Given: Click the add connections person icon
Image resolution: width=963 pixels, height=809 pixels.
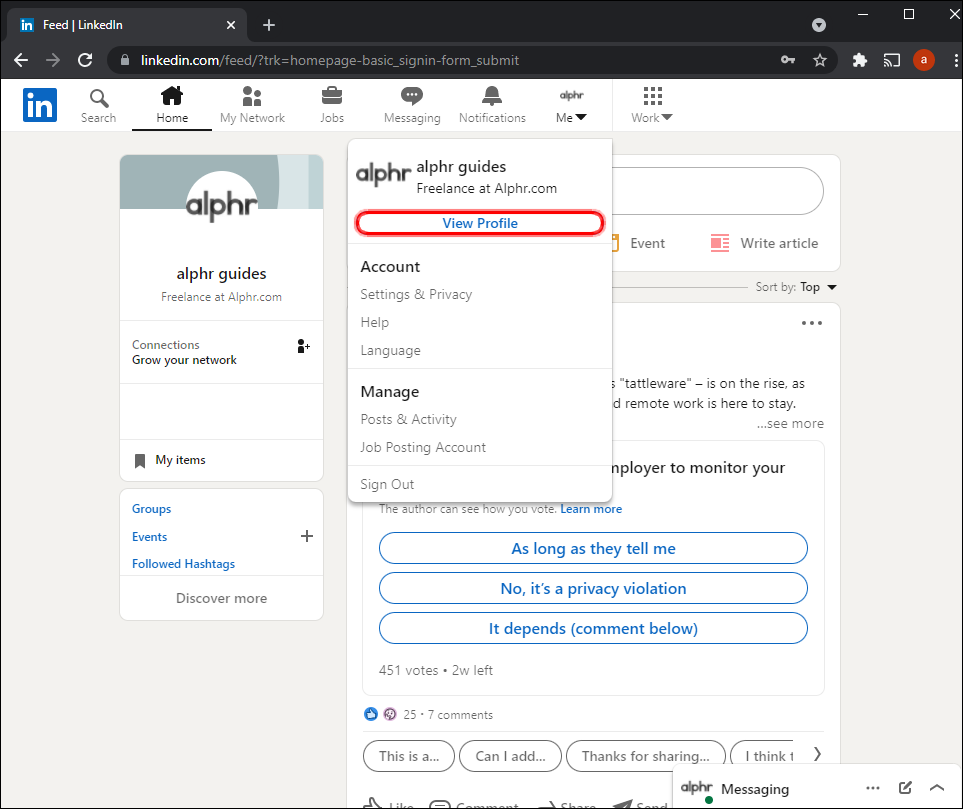Looking at the screenshot, I should [x=303, y=346].
